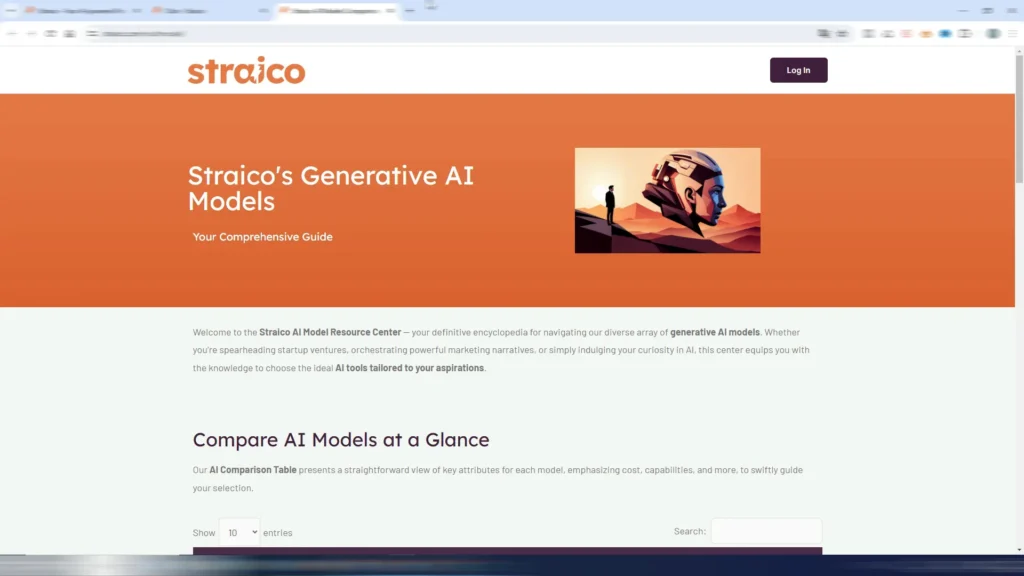Viewport: 1024px width, 576px height.
Task: Focus the table Search input field
Action: click(766, 531)
